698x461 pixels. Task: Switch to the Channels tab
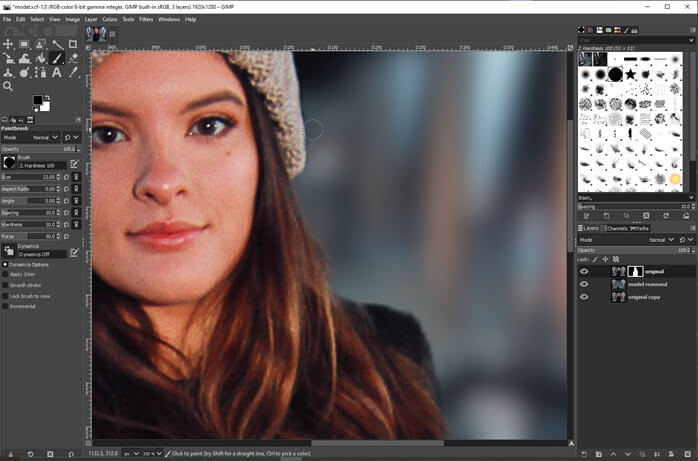point(614,228)
